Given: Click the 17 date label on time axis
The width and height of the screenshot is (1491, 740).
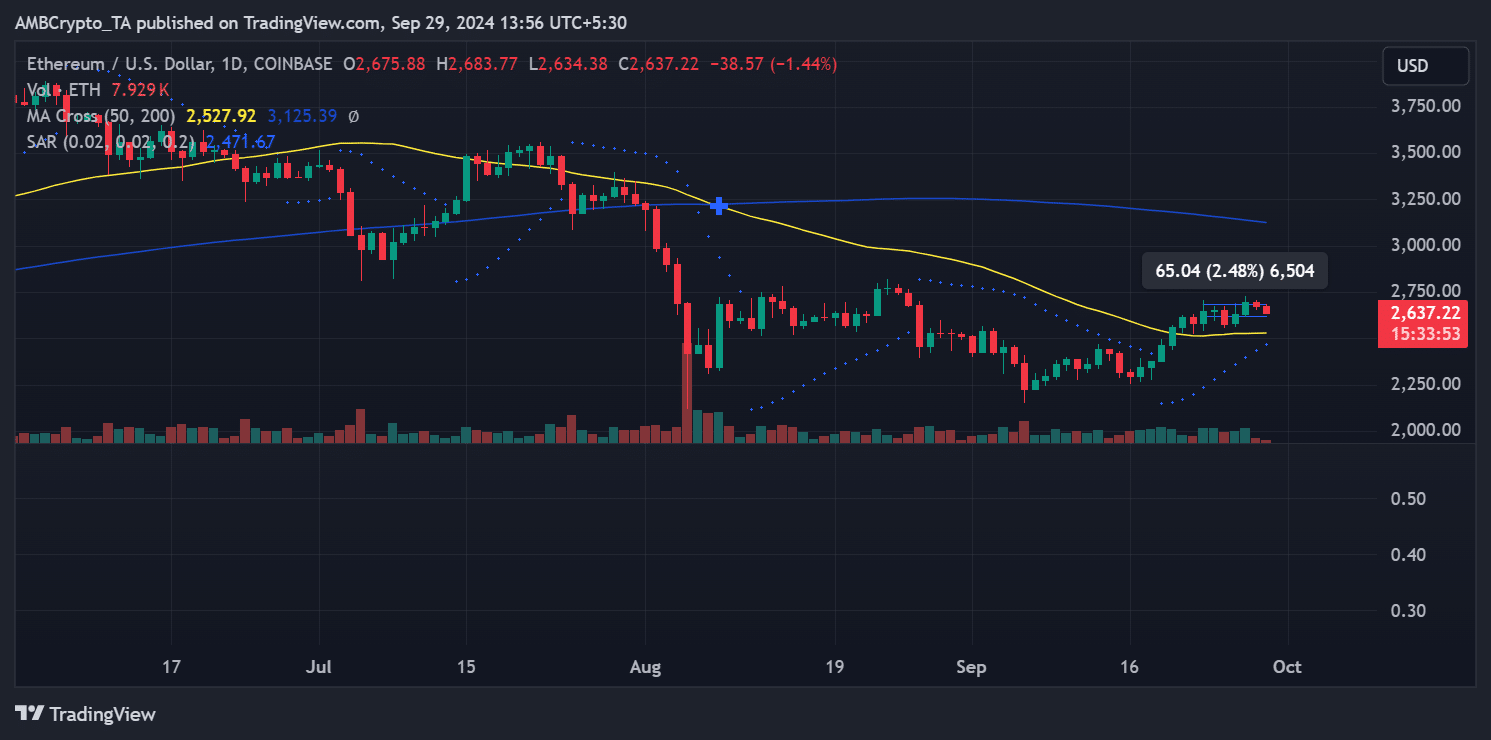Looking at the screenshot, I should tap(171, 667).
